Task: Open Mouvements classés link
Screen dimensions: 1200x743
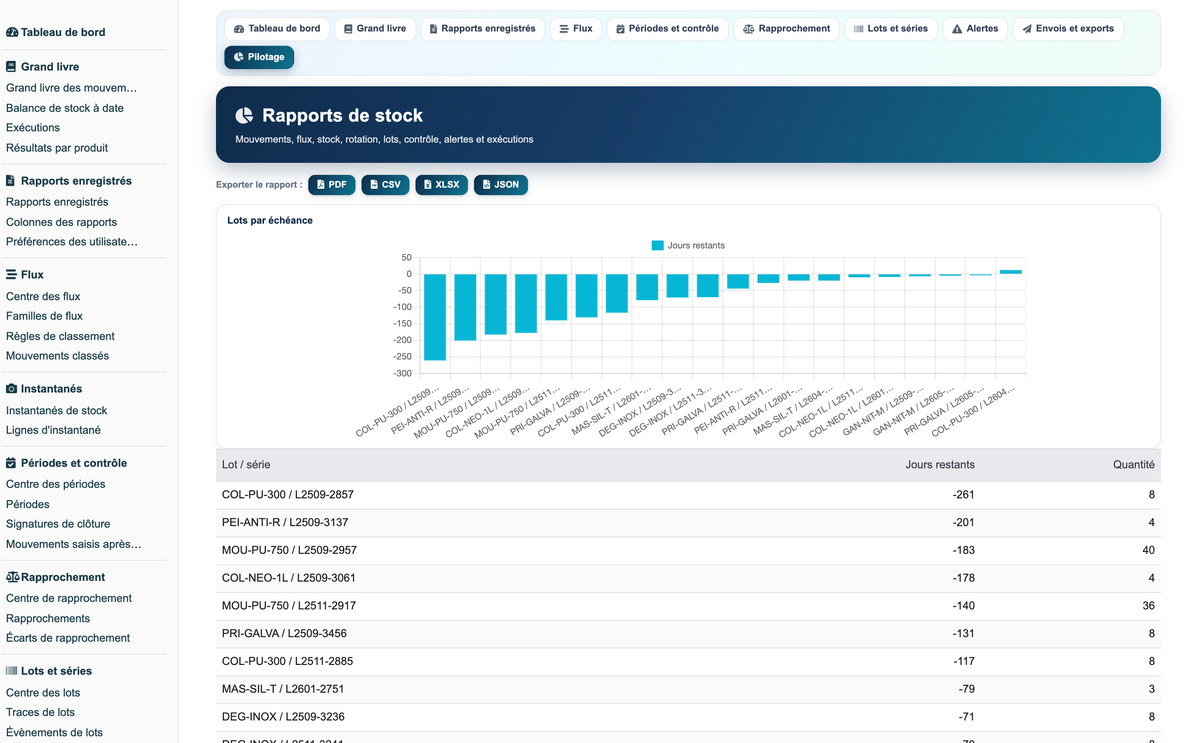Action: coord(57,356)
